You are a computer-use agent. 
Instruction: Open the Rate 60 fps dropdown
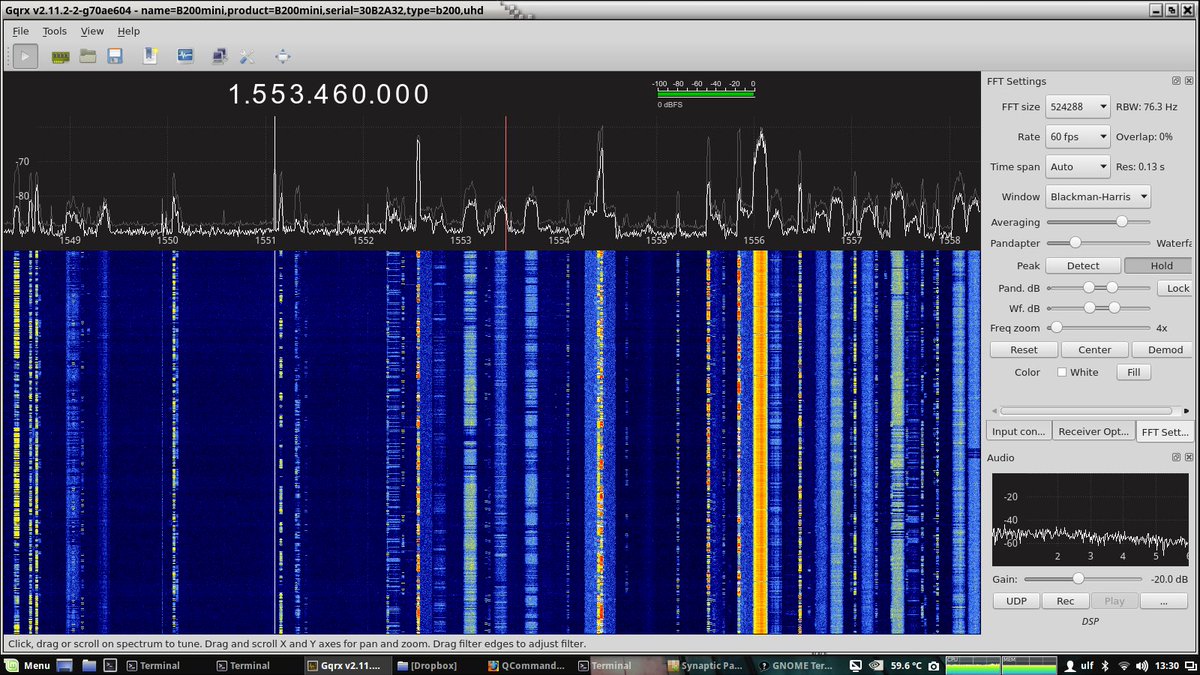point(1078,137)
